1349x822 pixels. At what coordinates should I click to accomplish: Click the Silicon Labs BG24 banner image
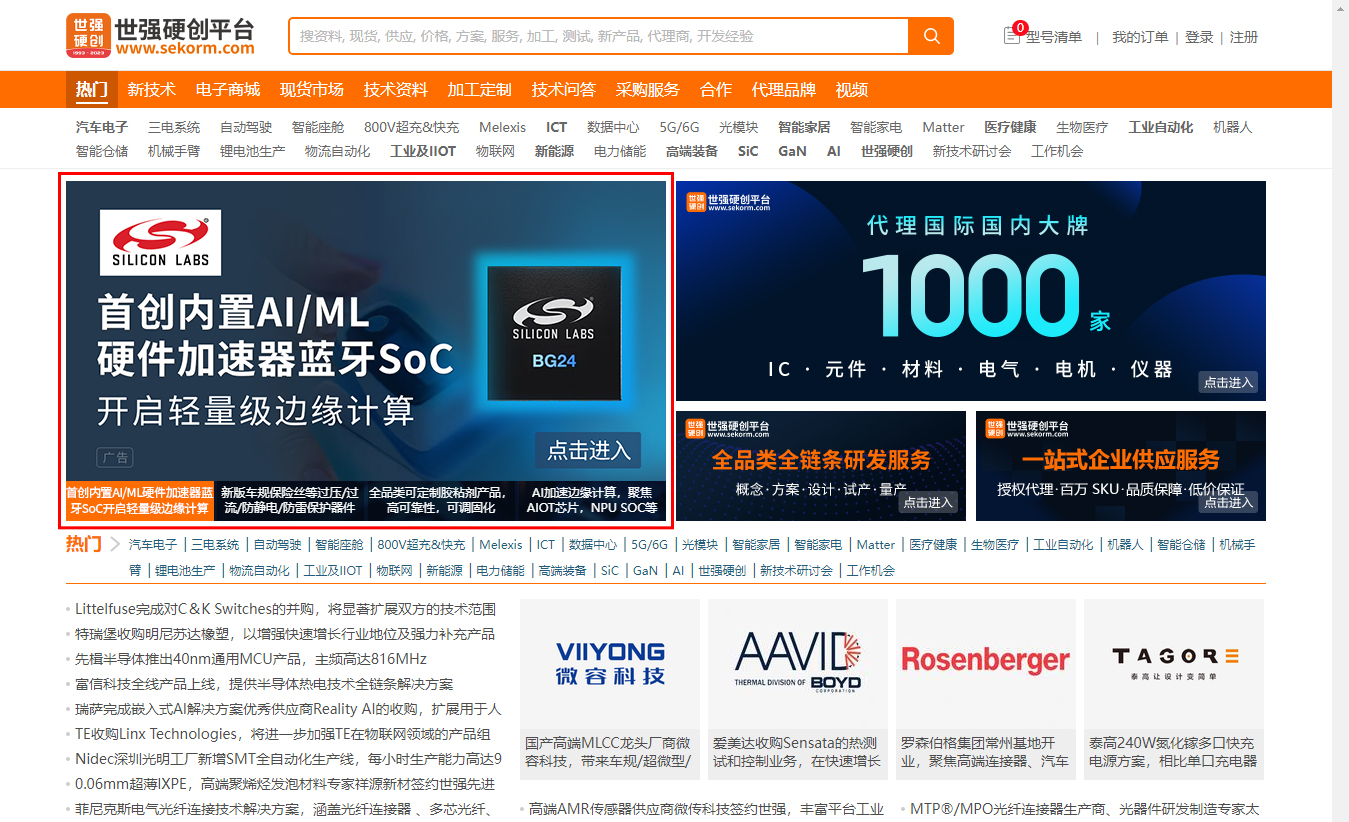366,331
